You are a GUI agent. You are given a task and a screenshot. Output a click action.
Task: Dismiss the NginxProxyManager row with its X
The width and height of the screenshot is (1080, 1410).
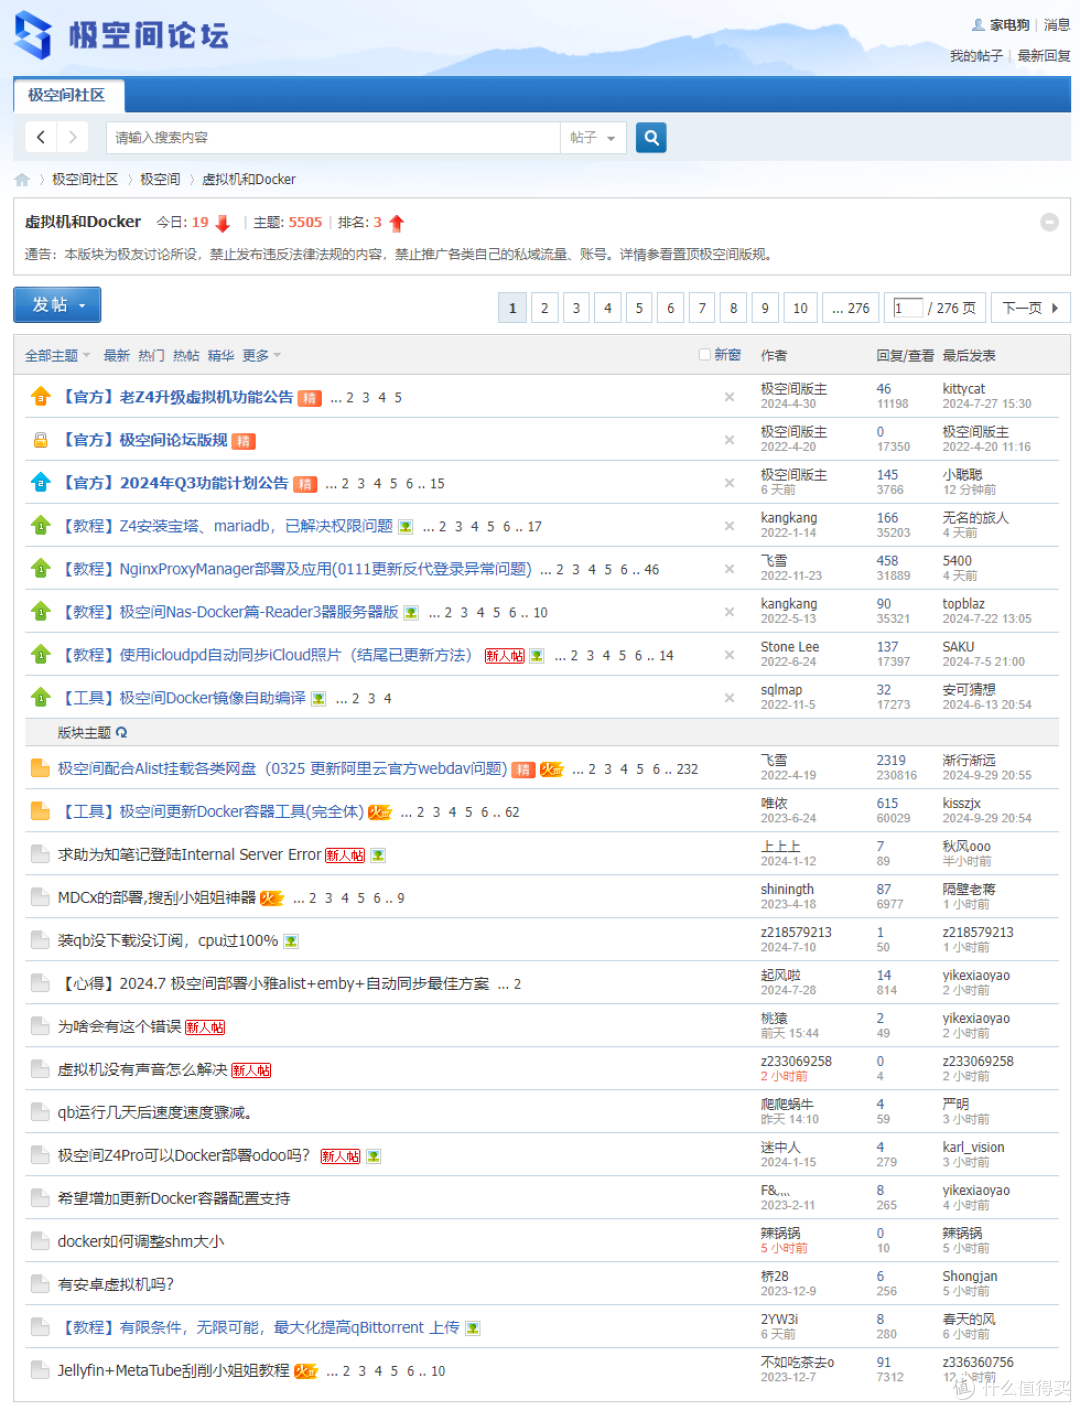pyautogui.click(x=729, y=569)
